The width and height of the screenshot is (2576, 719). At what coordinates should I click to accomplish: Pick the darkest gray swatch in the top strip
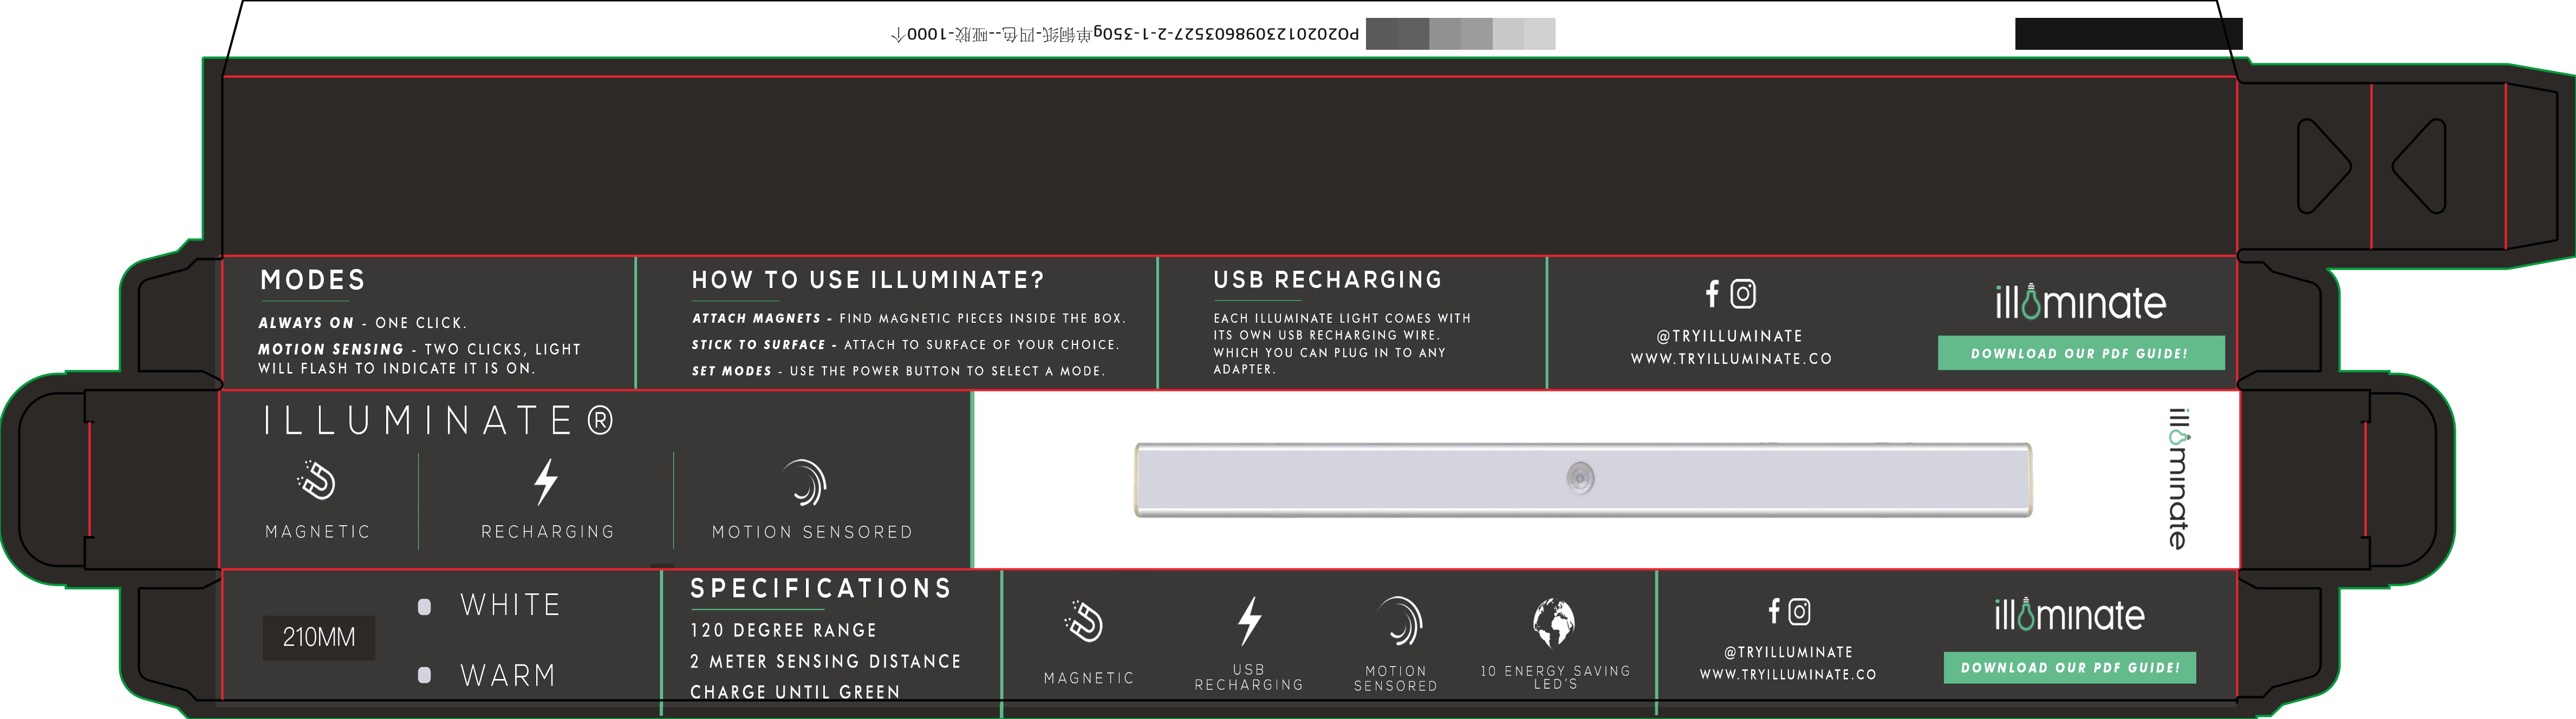pyautogui.click(x=1381, y=34)
